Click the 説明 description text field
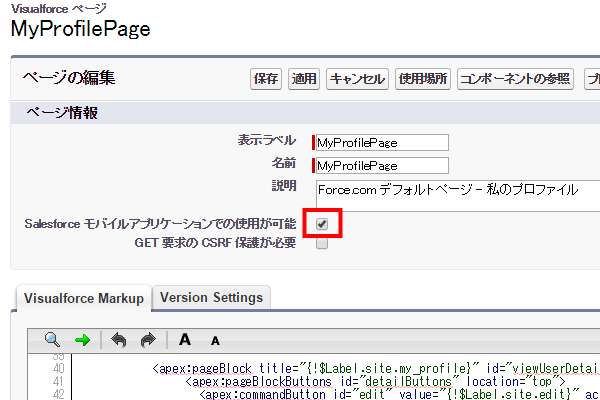This screenshot has width=600, height=400. [455, 188]
